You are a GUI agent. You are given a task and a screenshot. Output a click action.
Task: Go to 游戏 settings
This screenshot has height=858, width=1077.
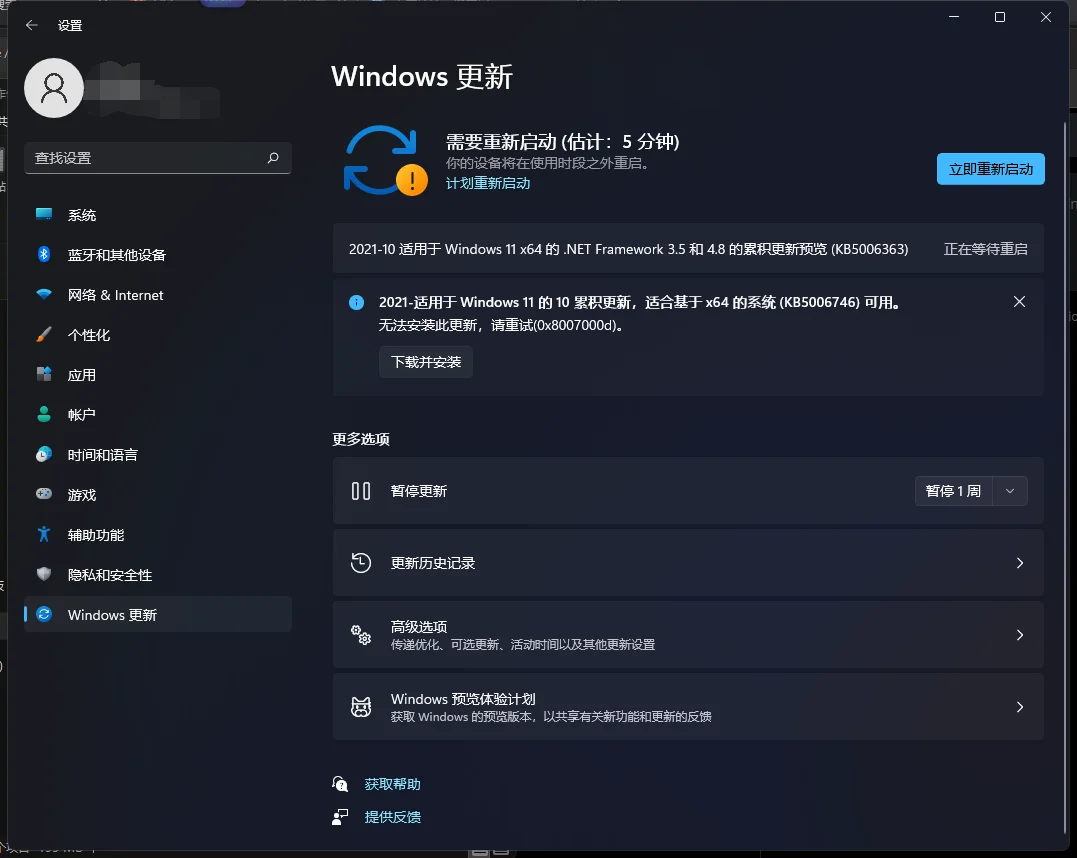pyautogui.click(x=158, y=495)
